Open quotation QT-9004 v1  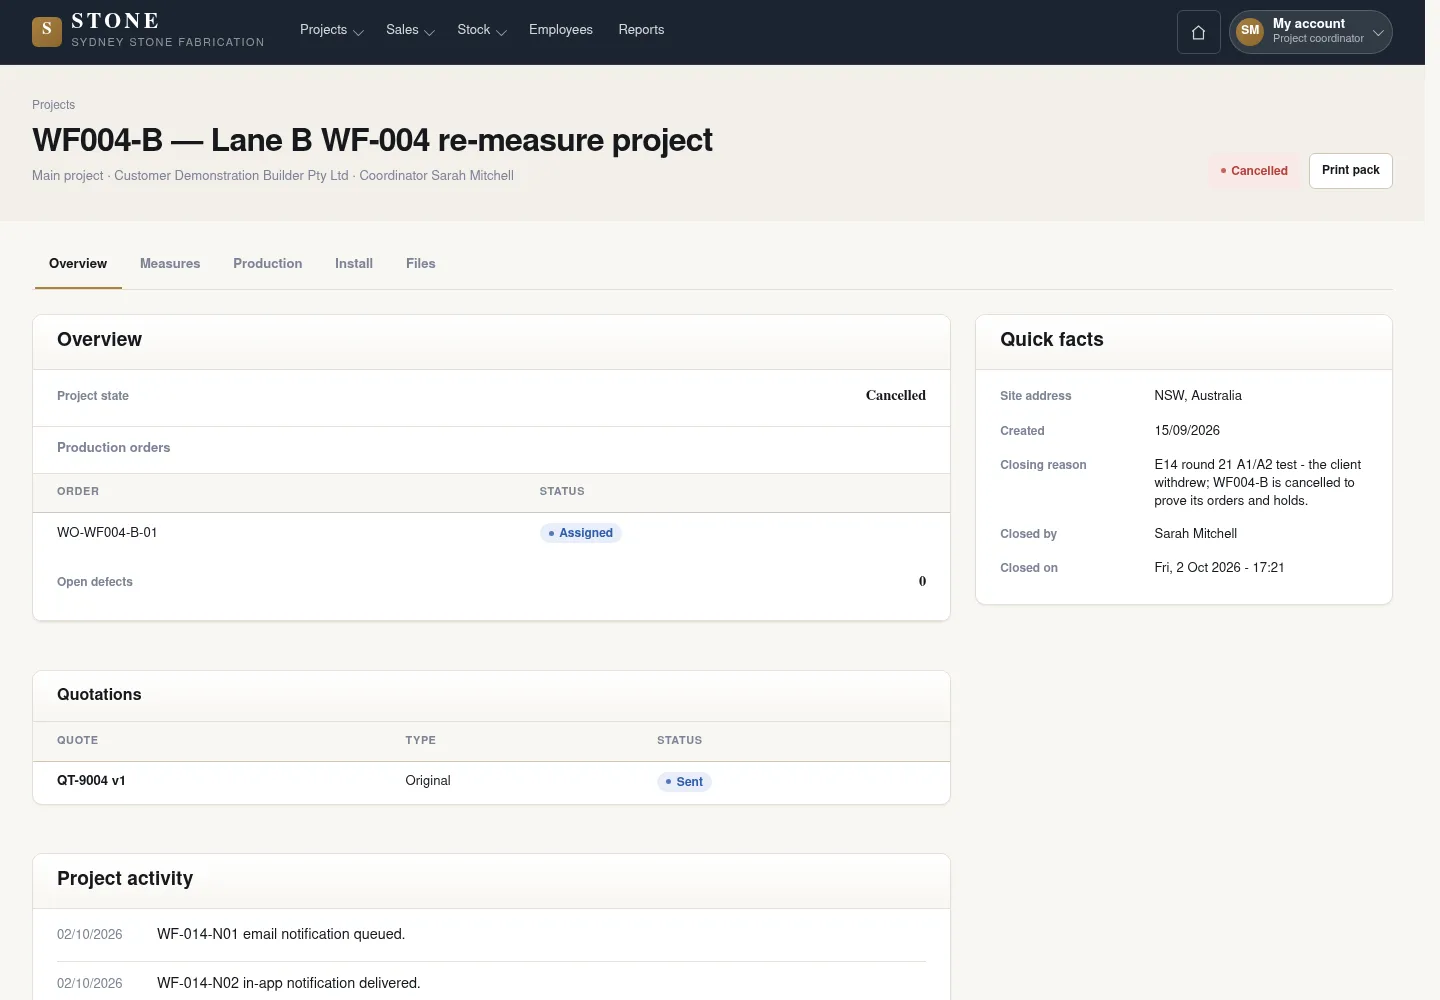tap(91, 781)
